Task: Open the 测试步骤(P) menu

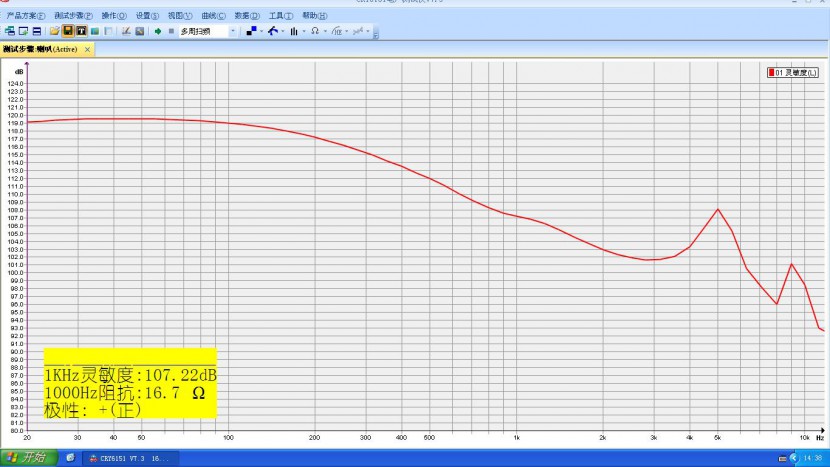Action: [73, 16]
